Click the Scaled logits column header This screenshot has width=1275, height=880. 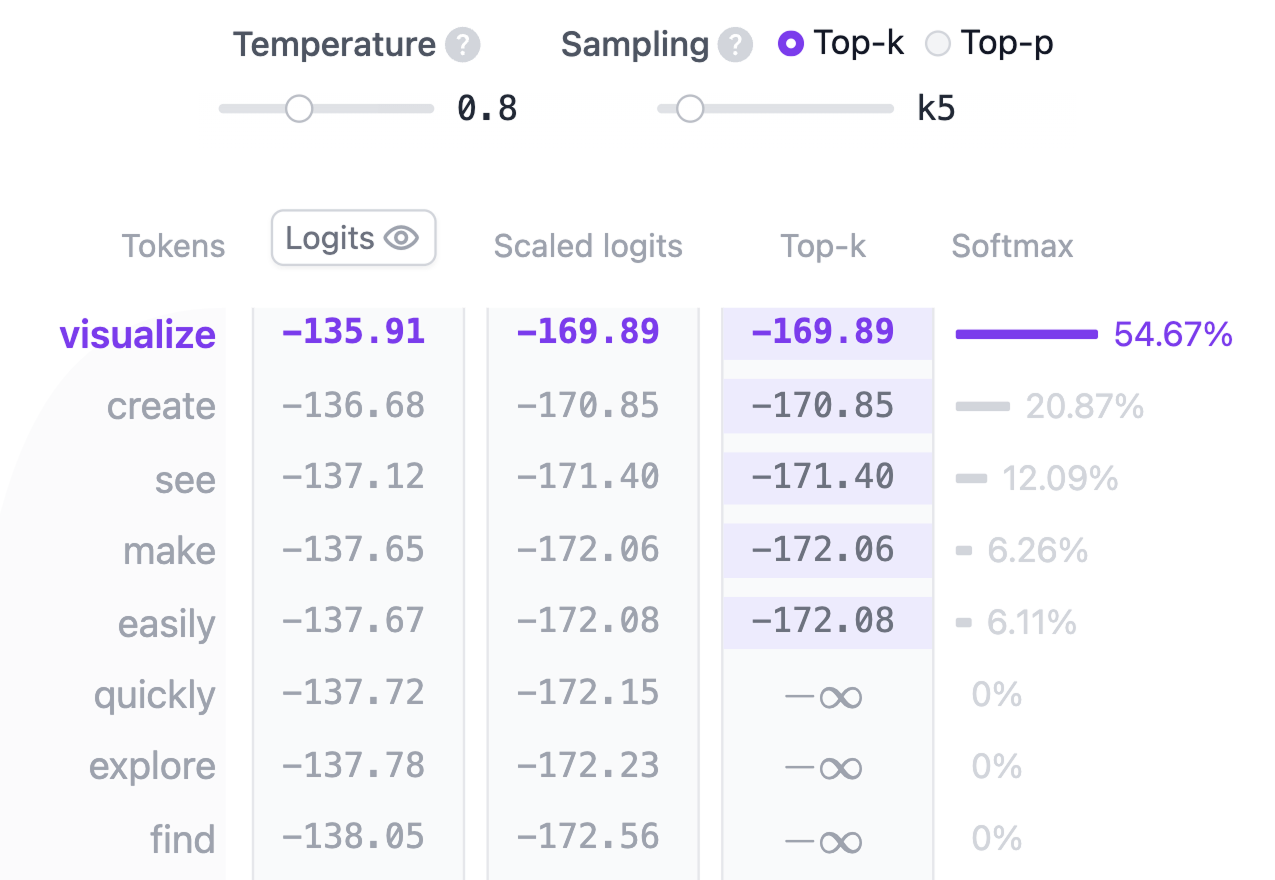(588, 246)
